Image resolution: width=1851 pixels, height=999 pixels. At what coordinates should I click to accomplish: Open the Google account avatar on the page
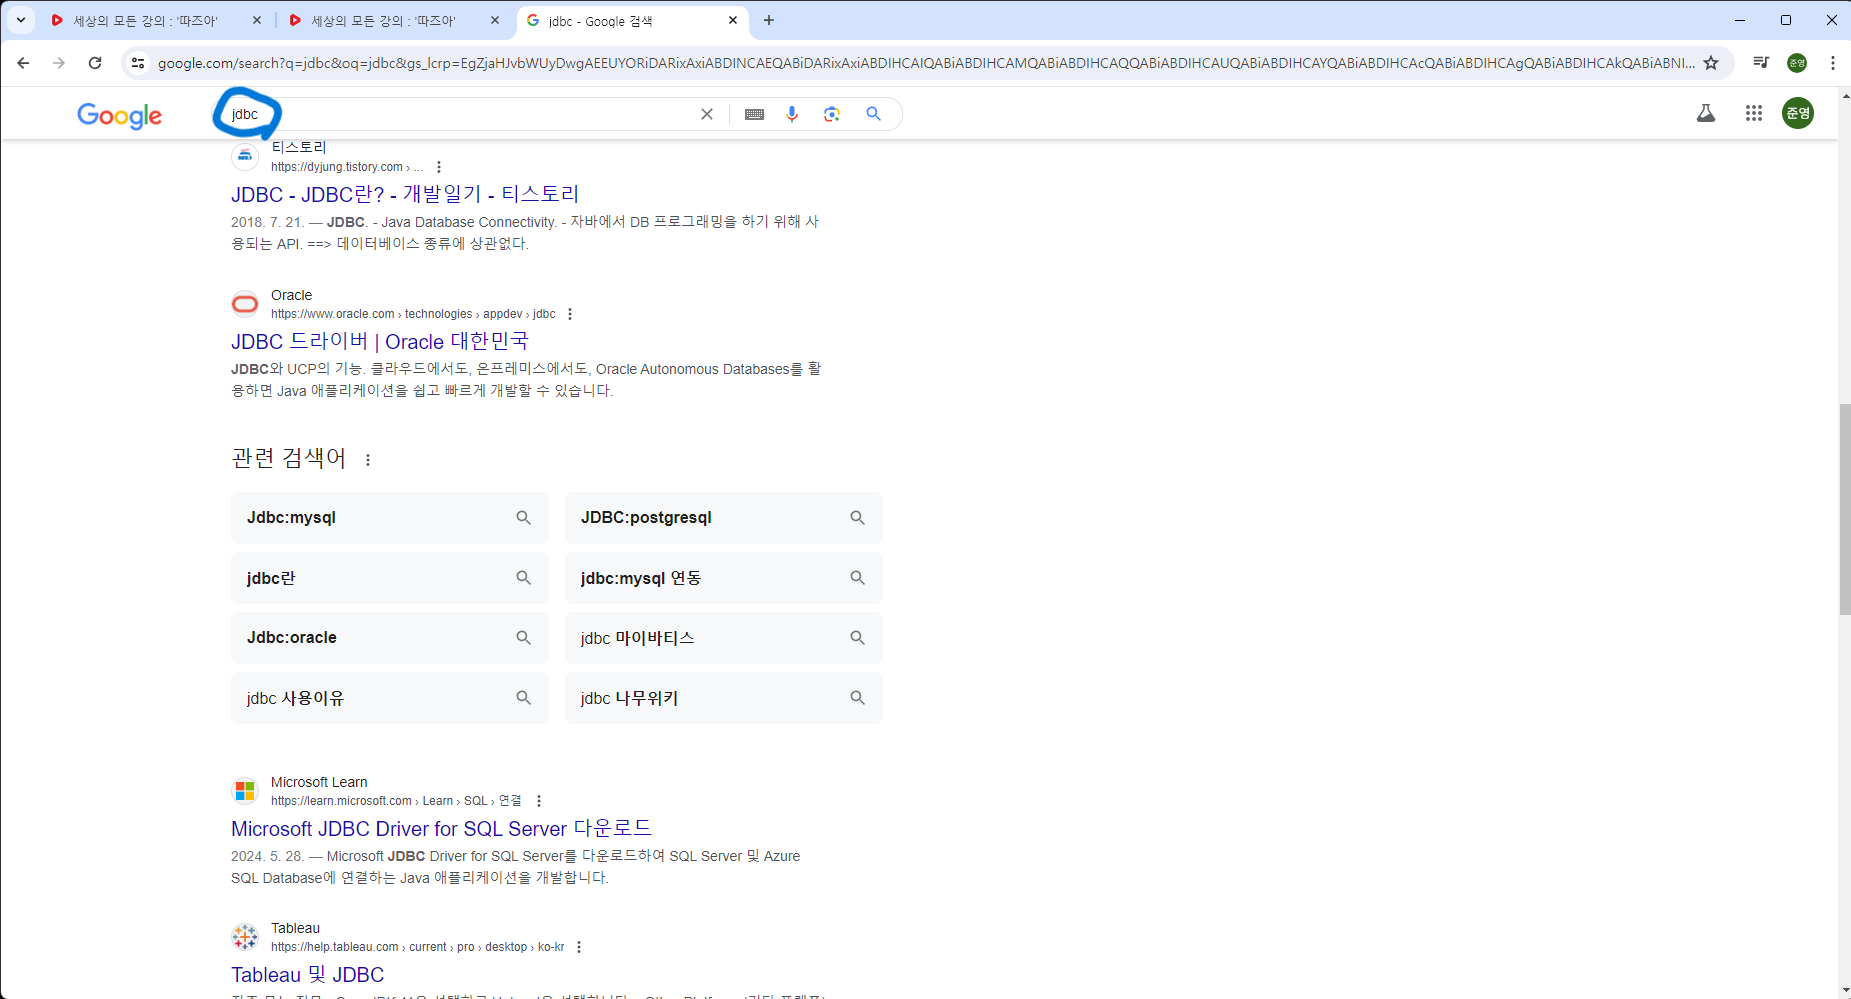(x=1798, y=113)
